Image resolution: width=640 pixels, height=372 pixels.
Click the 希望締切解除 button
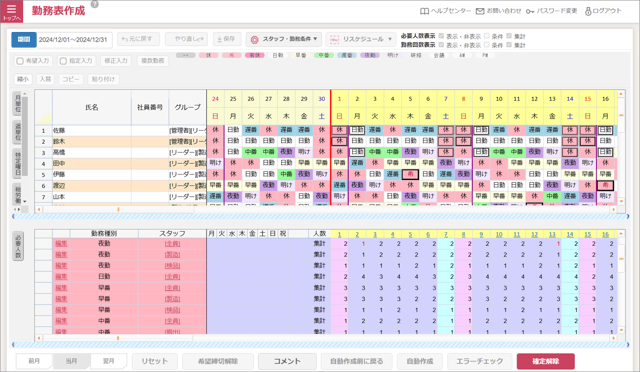(x=218, y=361)
